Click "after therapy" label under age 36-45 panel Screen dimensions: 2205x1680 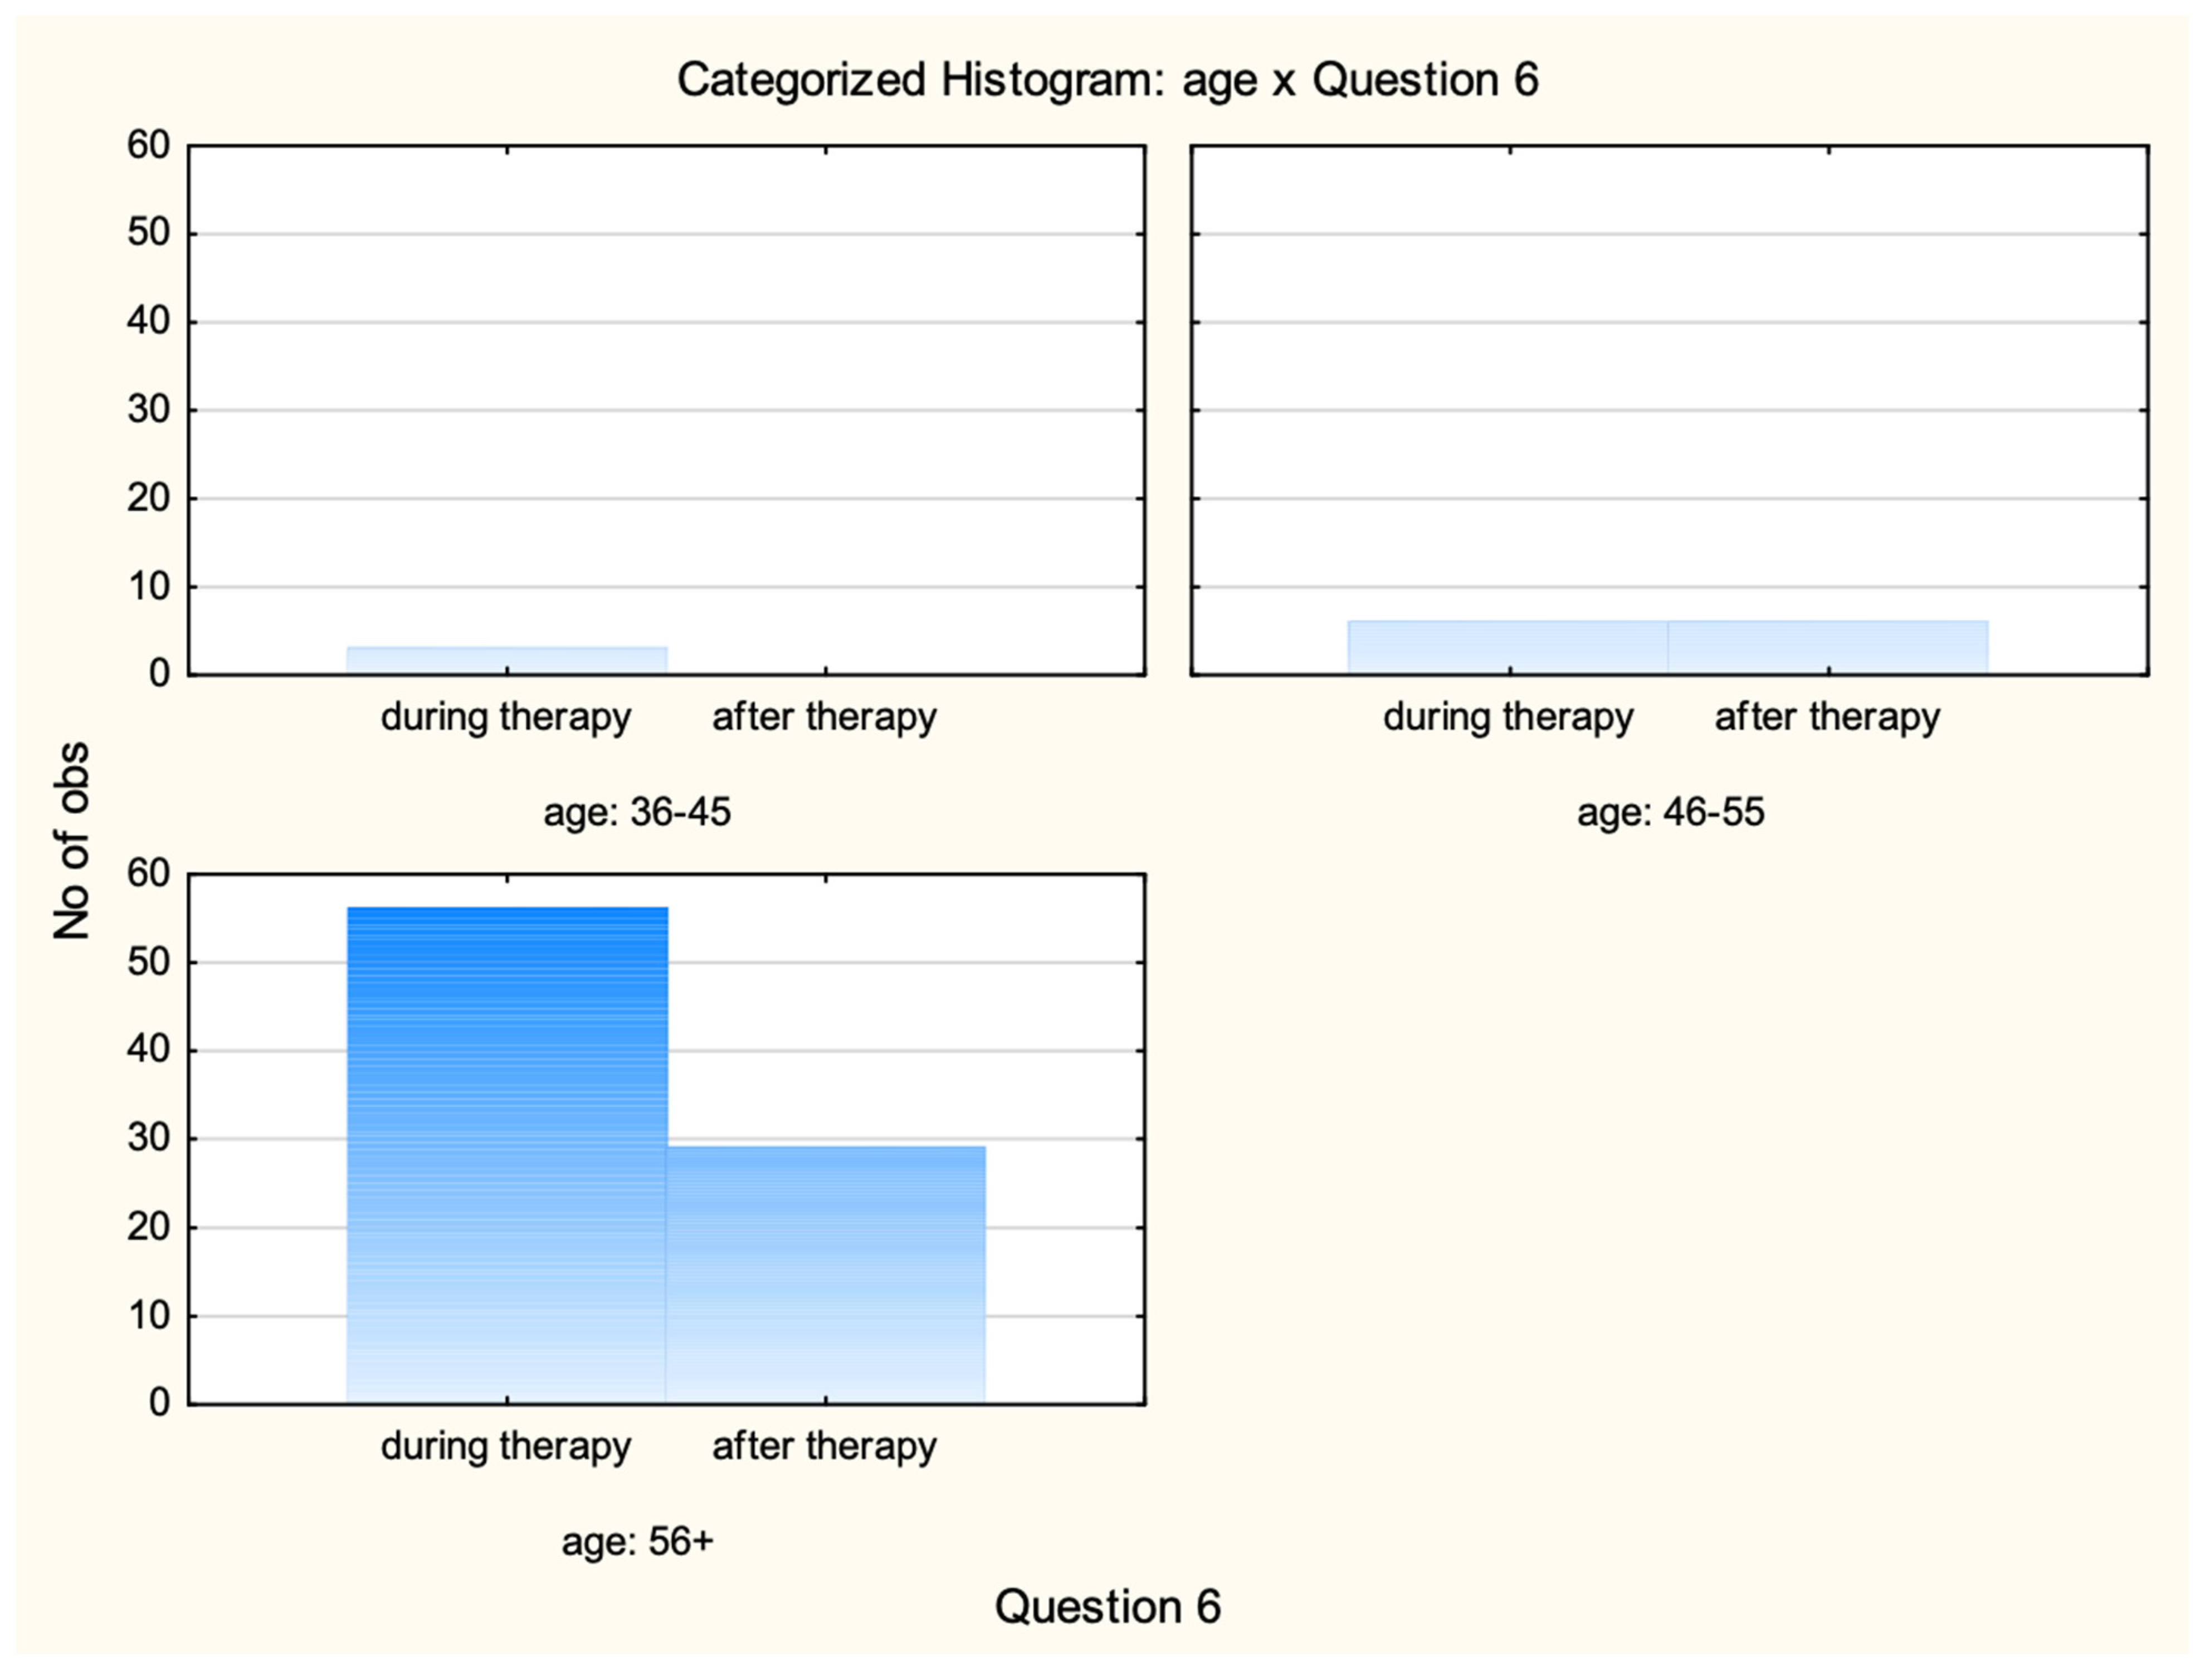825,718
